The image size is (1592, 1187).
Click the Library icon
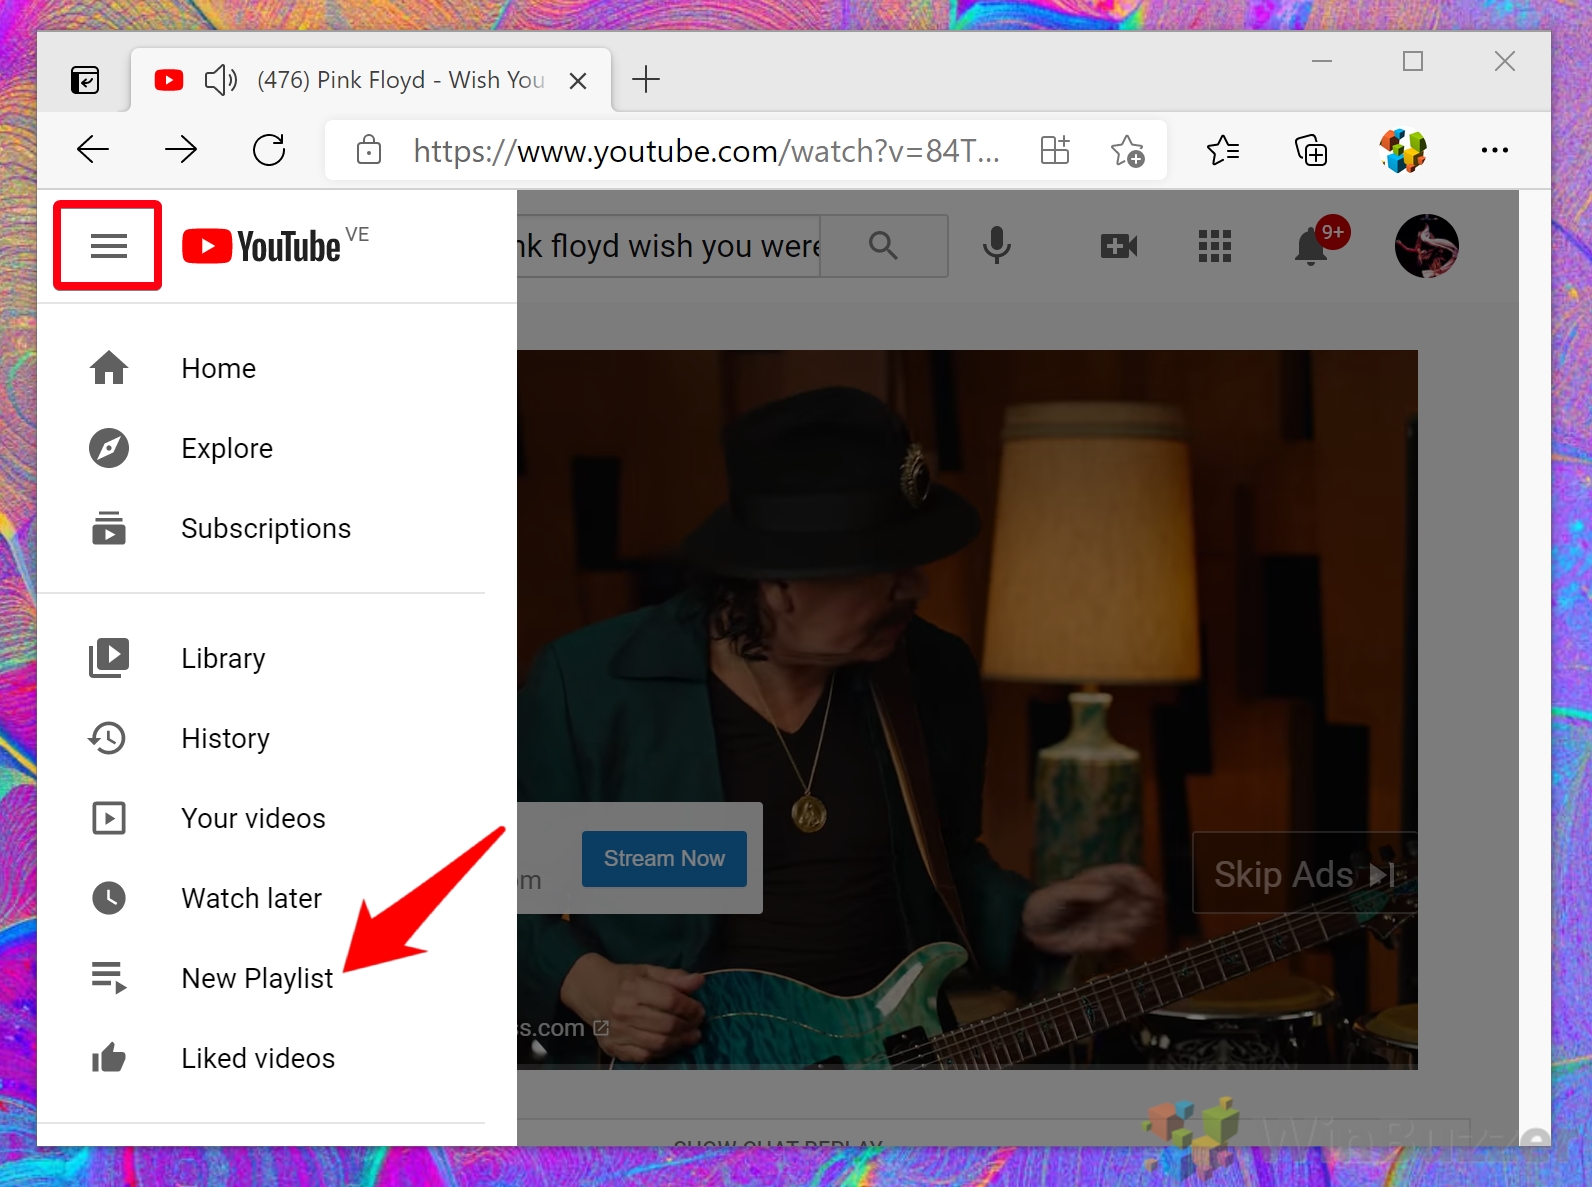pyautogui.click(x=109, y=658)
